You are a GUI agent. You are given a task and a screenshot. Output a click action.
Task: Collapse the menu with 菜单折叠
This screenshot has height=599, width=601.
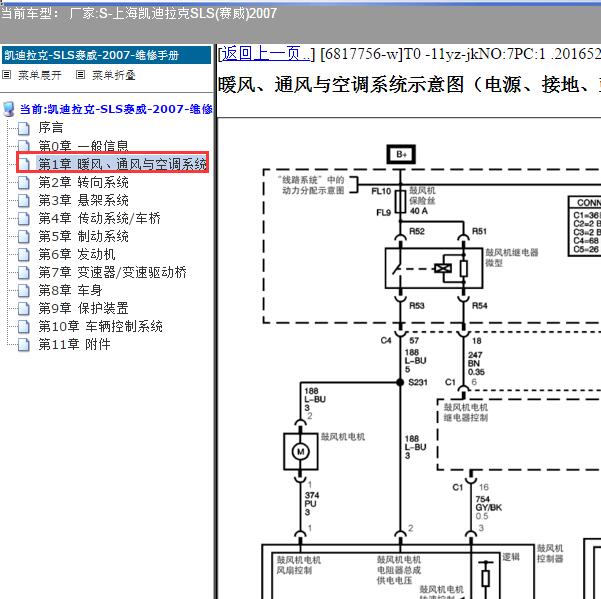pyautogui.click(x=114, y=75)
